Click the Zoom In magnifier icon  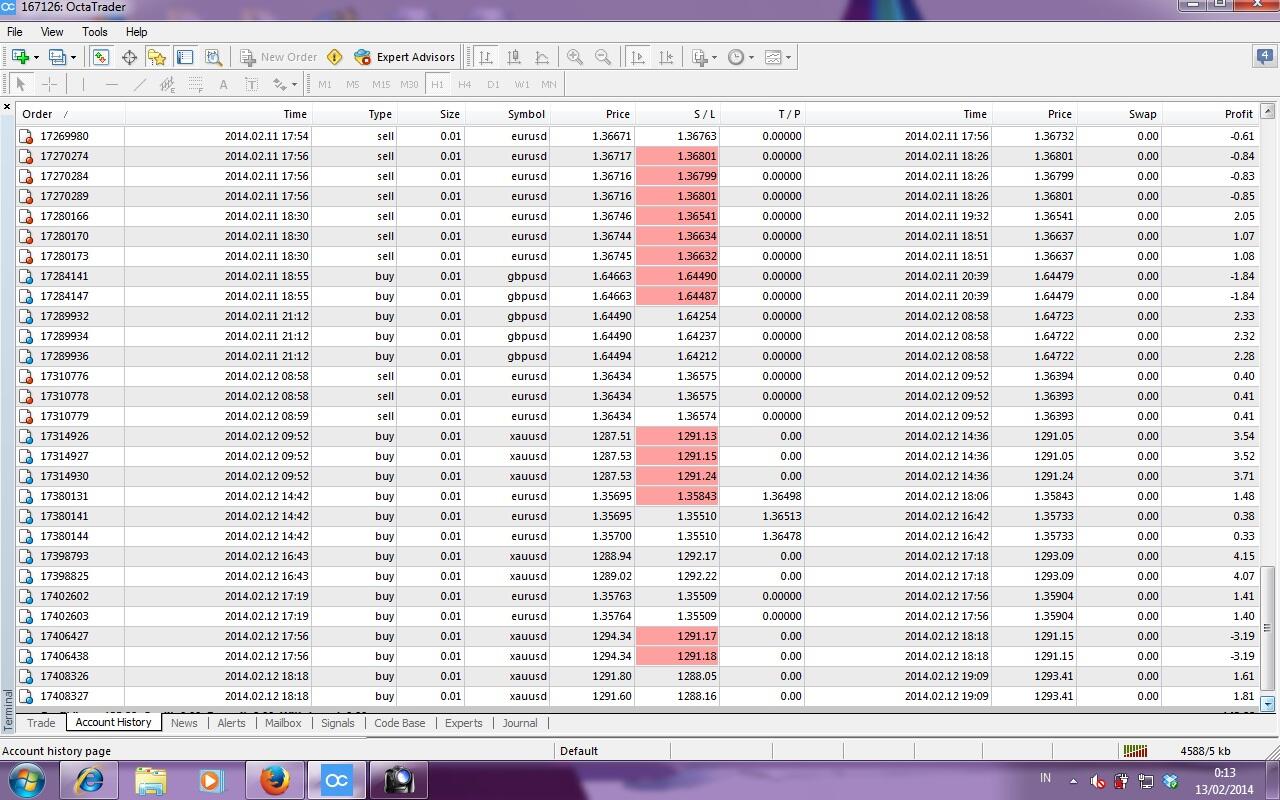click(x=575, y=57)
